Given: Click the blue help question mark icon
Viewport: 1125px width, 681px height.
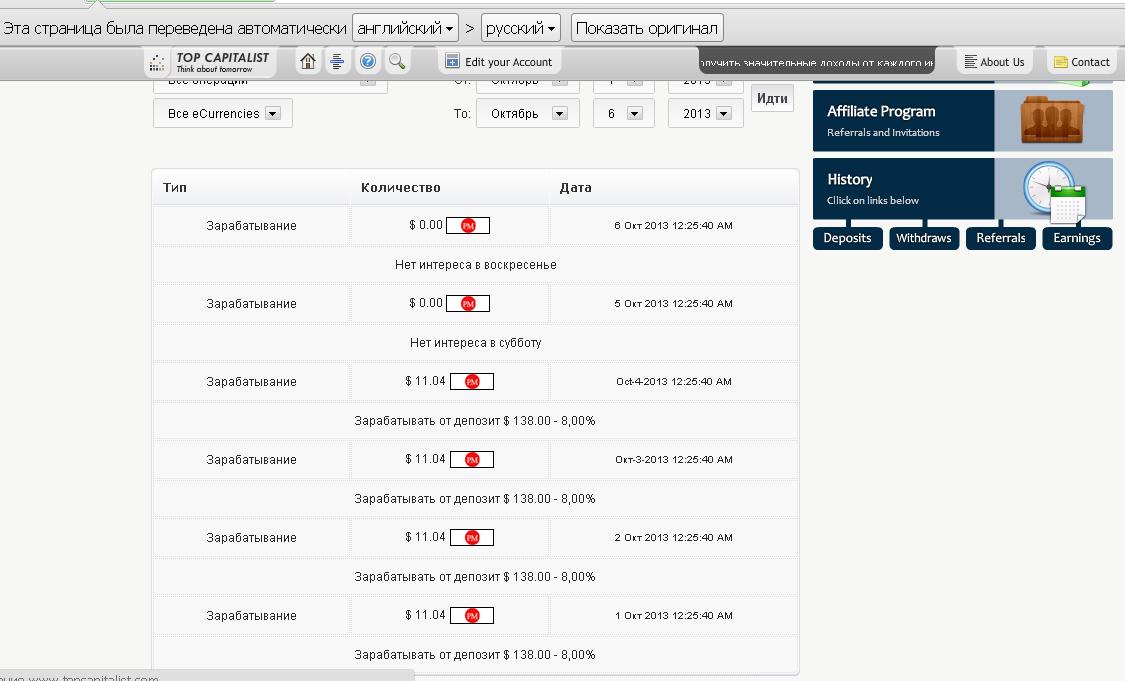Looking at the screenshot, I should (x=367, y=62).
